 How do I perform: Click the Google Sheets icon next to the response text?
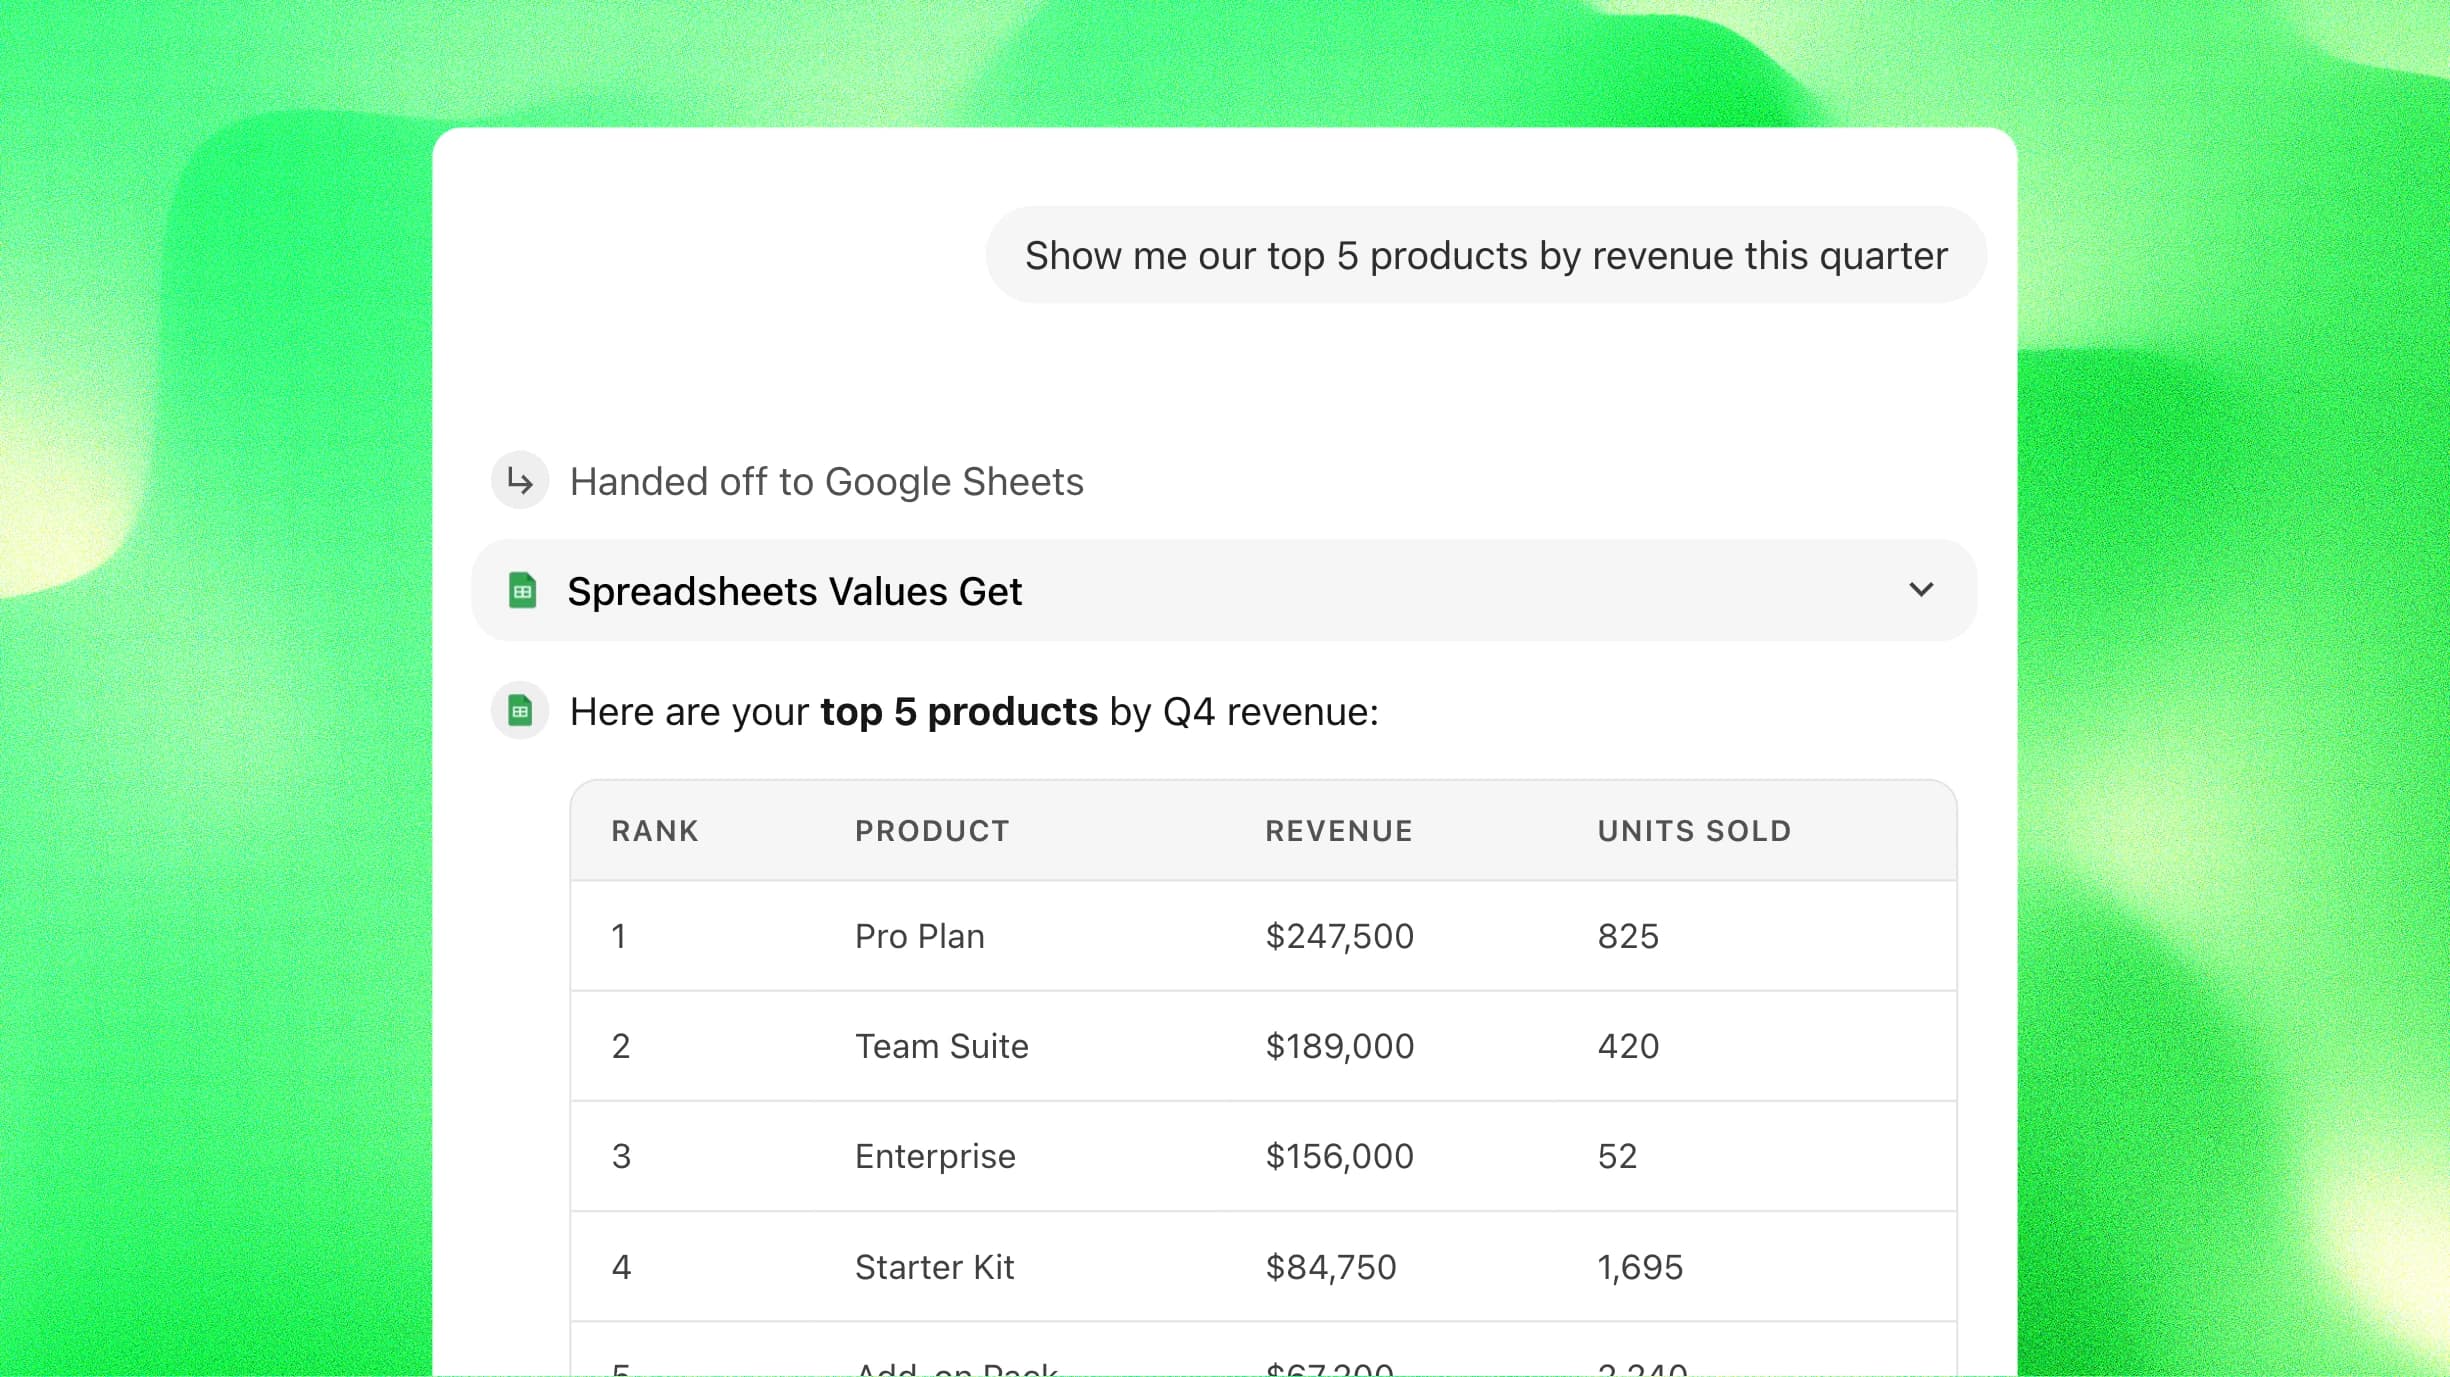pos(519,711)
